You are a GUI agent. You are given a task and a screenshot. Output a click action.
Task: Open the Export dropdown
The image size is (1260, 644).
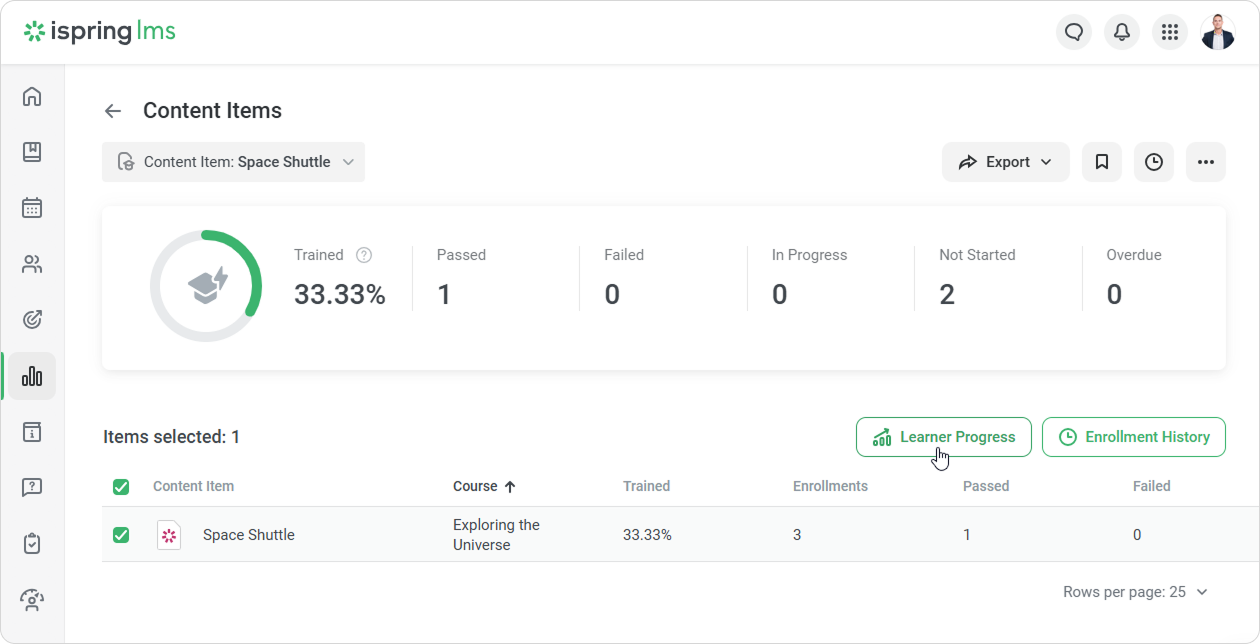point(1005,162)
